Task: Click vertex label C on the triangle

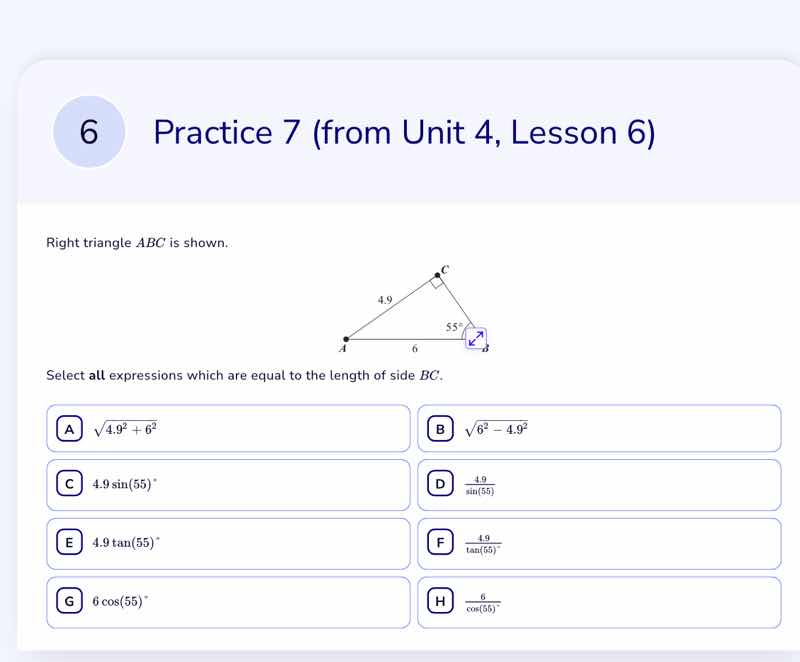Action: pyautogui.click(x=444, y=268)
